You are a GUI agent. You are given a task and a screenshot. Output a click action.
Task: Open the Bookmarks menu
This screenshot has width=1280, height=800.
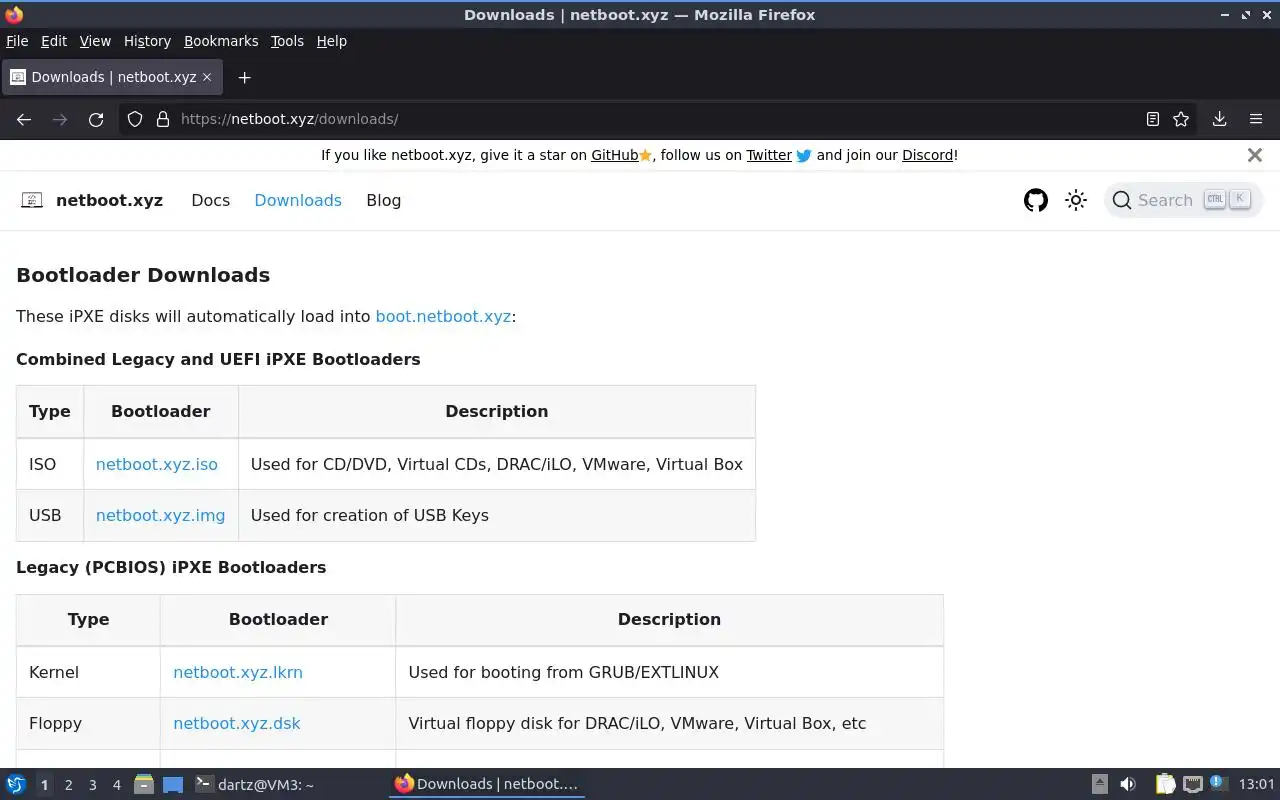(x=221, y=41)
